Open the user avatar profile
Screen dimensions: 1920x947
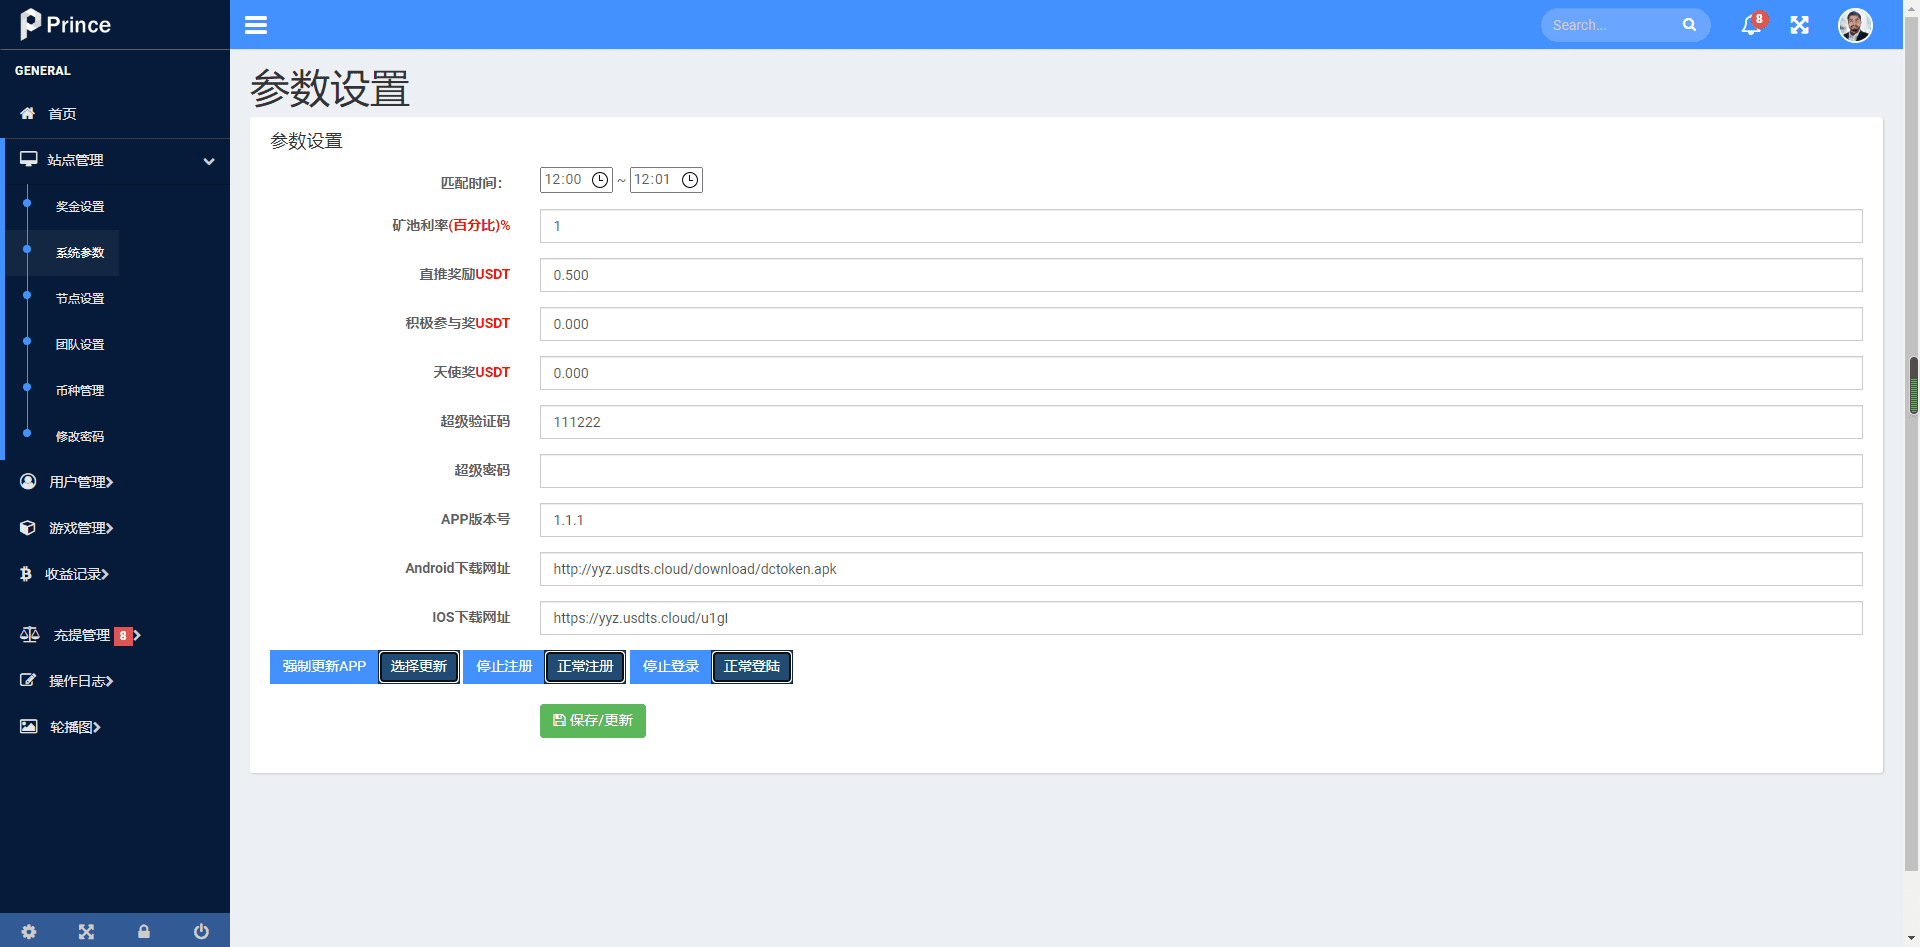(1854, 25)
